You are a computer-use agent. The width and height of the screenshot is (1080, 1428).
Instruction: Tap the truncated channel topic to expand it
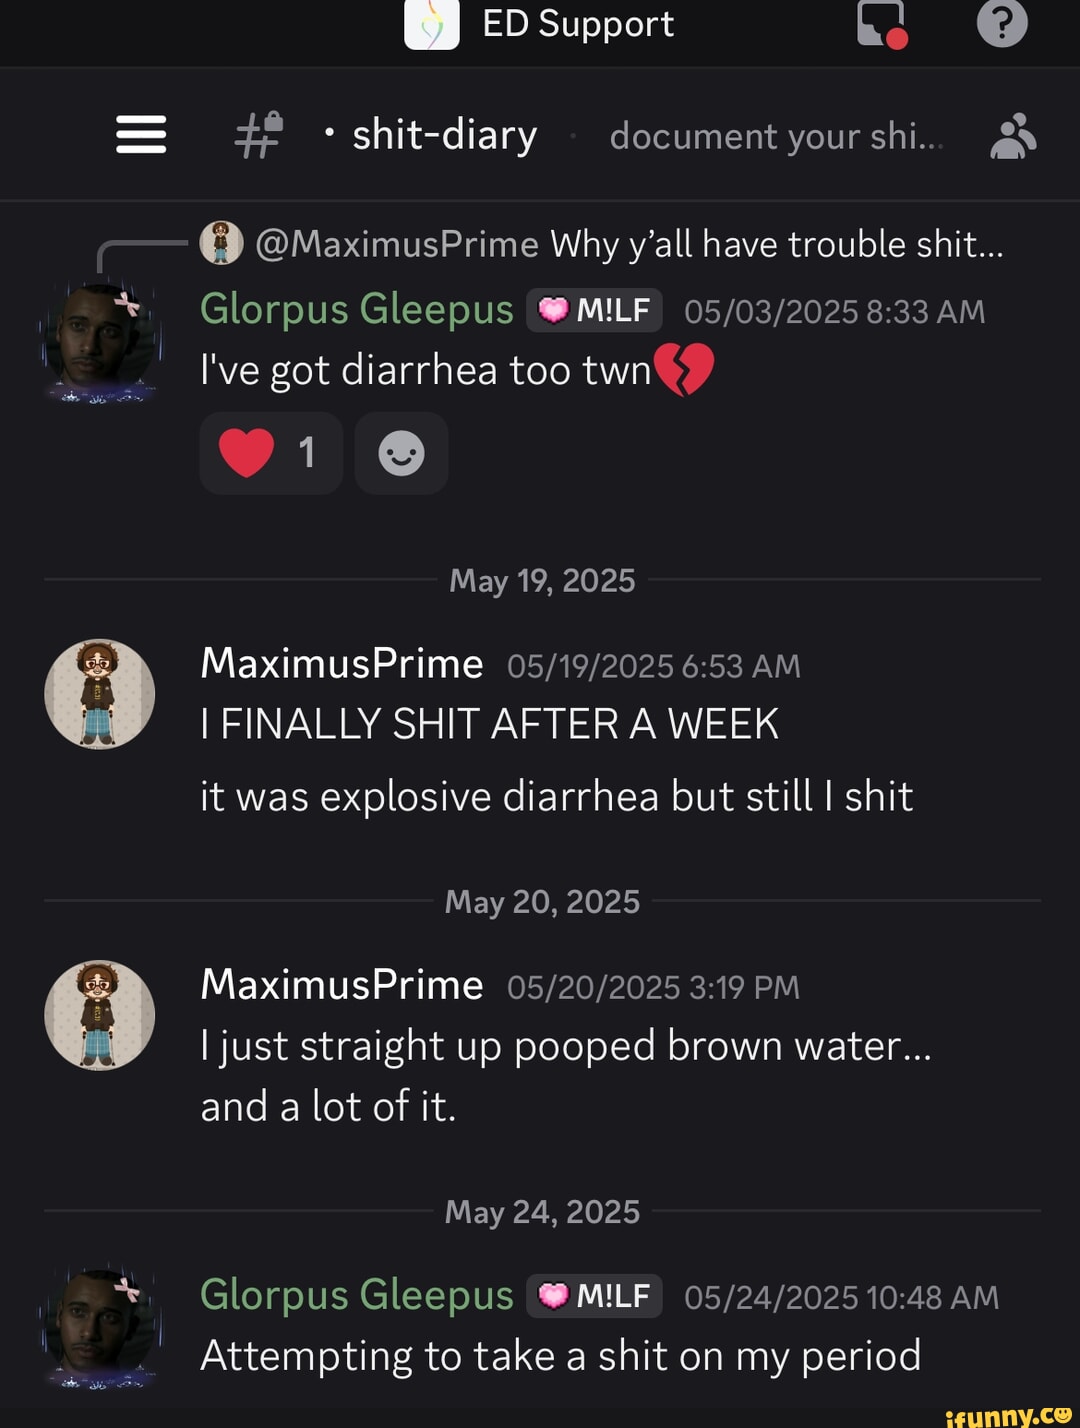coord(775,137)
